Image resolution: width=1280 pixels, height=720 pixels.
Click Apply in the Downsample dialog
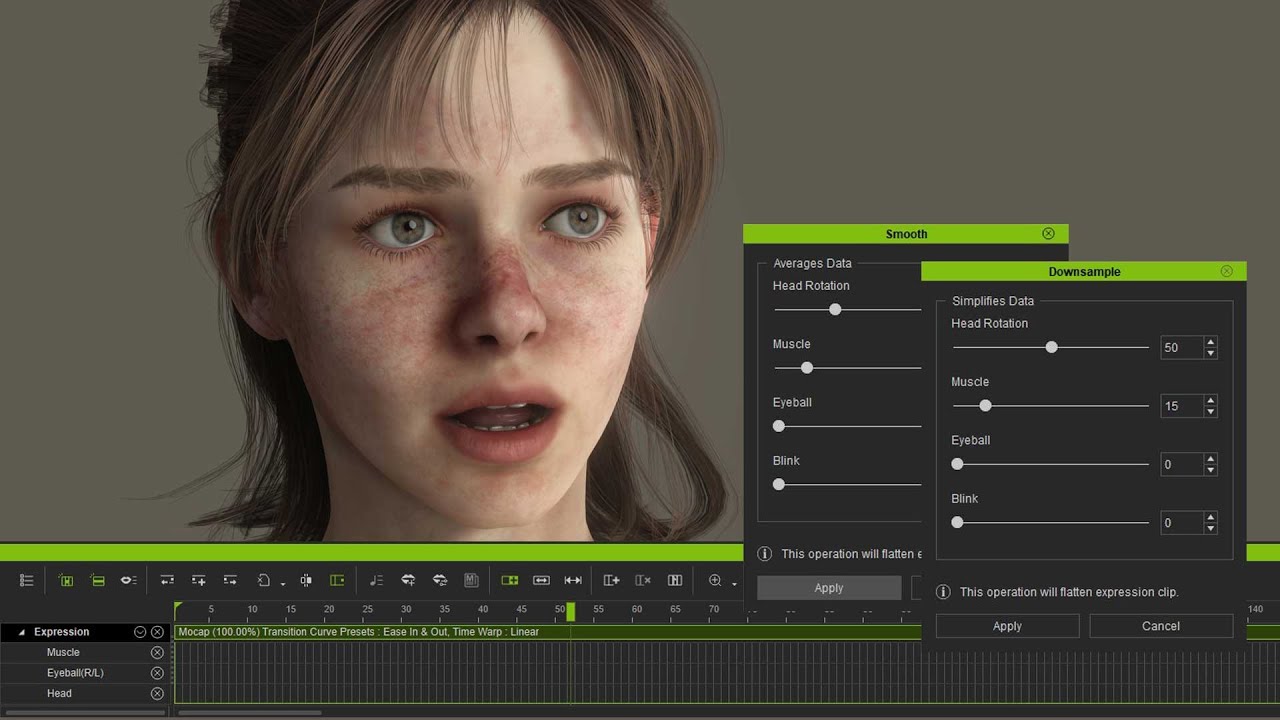tap(1007, 626)
